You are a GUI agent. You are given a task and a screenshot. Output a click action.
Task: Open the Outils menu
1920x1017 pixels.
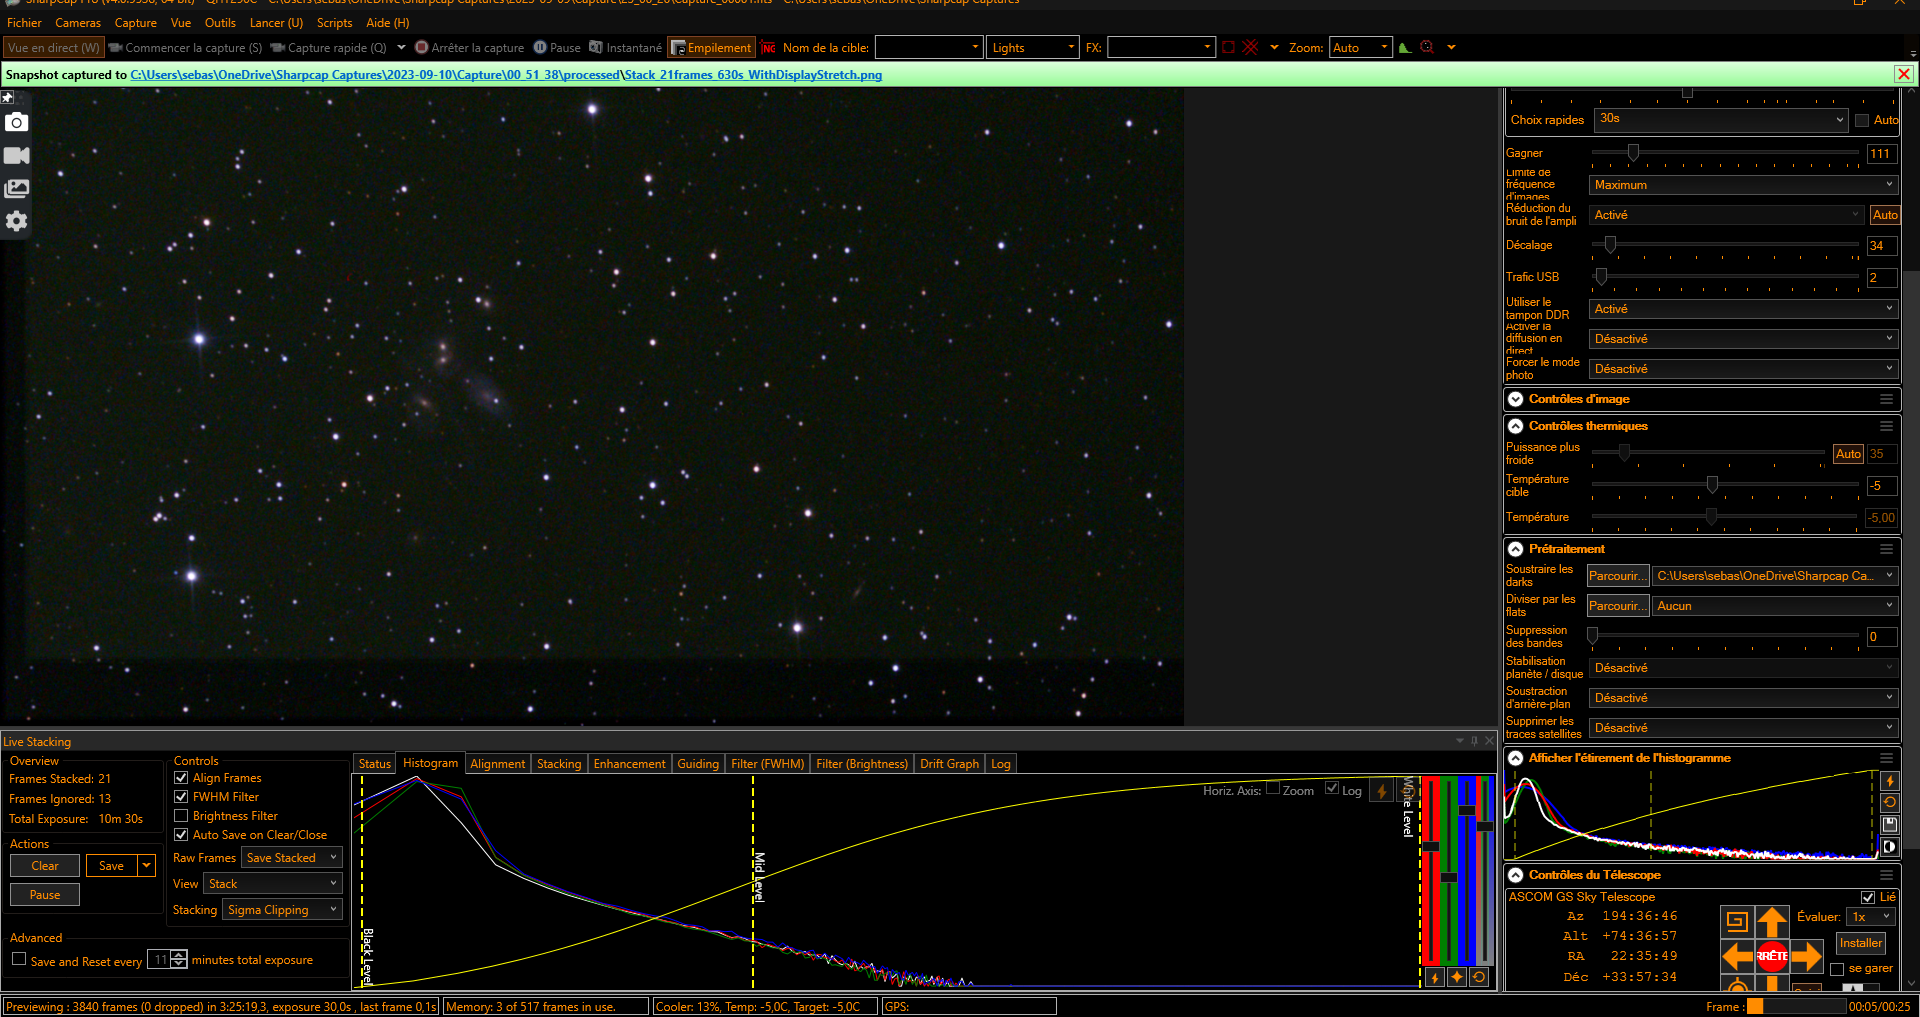[x=220, y=22]
